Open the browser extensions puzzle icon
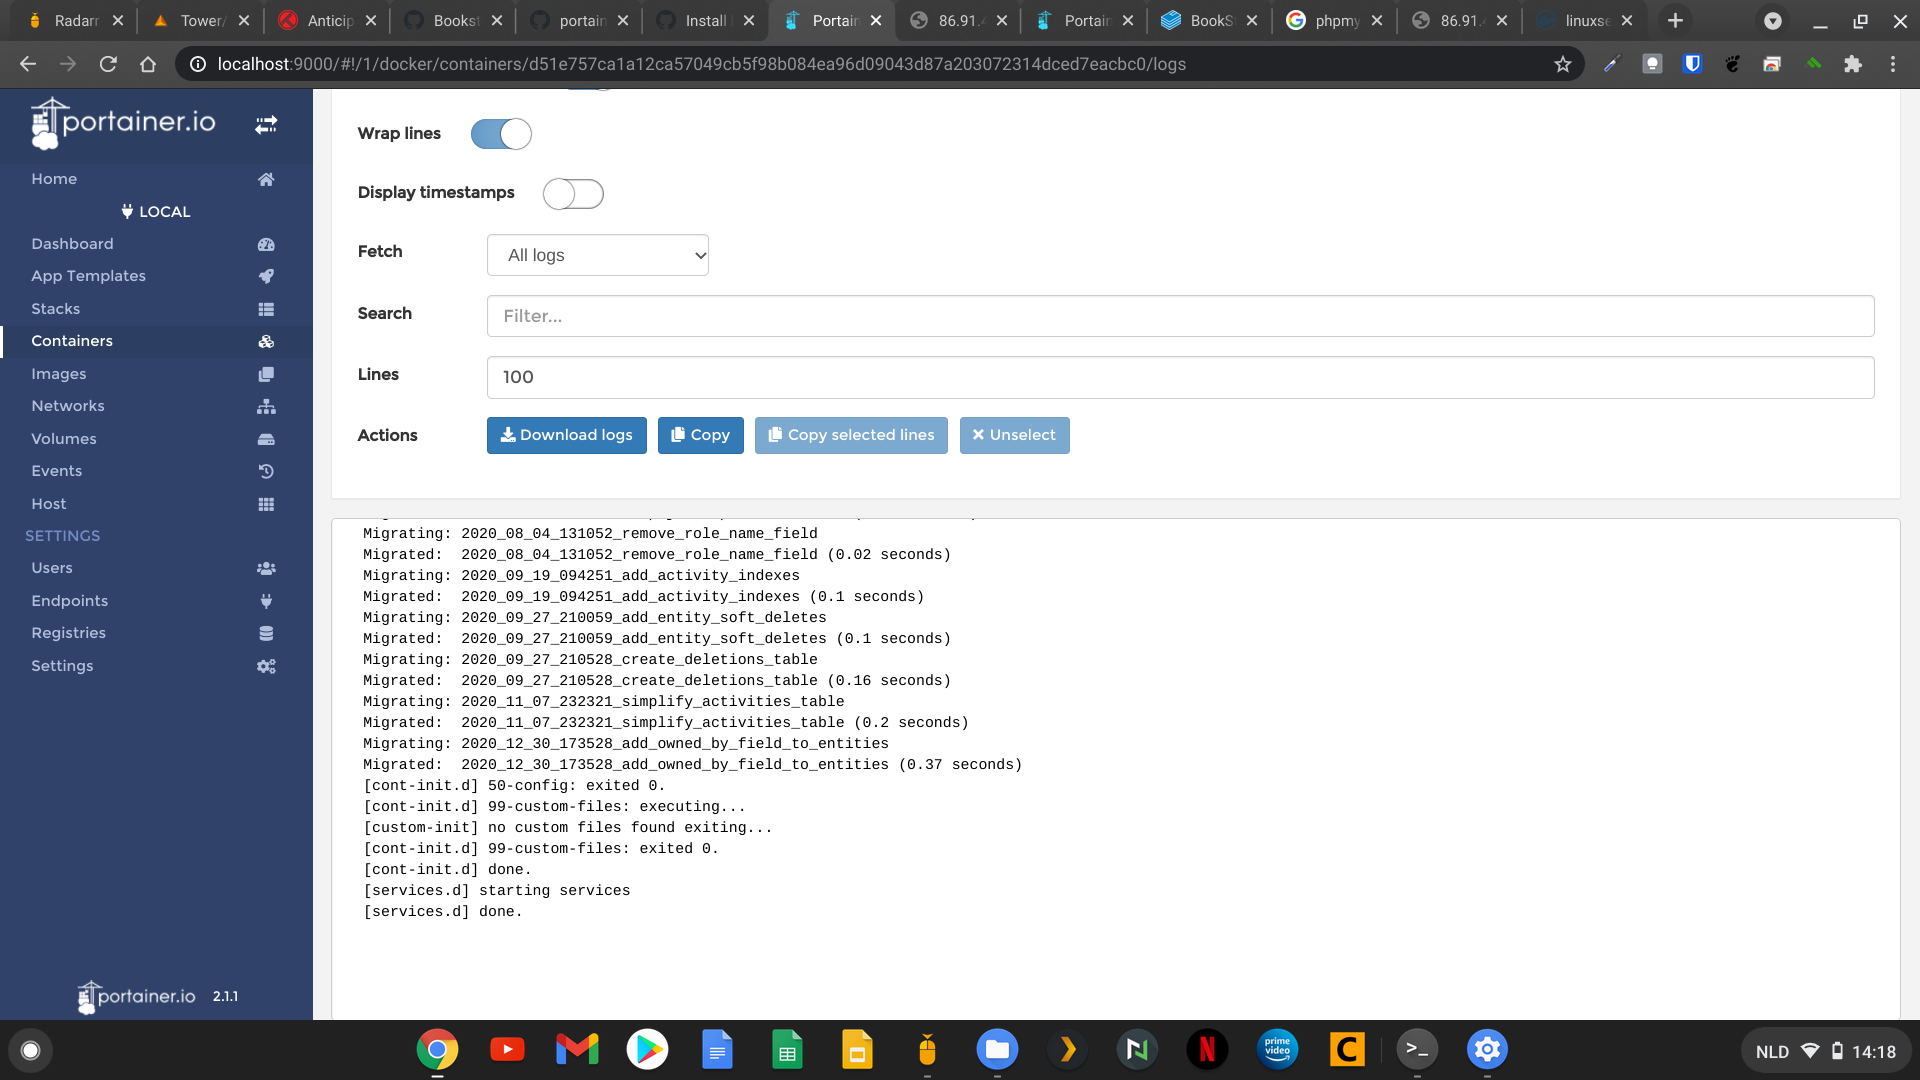Viewport: 1920px width, 1080px height. [x=1853, y=64]
